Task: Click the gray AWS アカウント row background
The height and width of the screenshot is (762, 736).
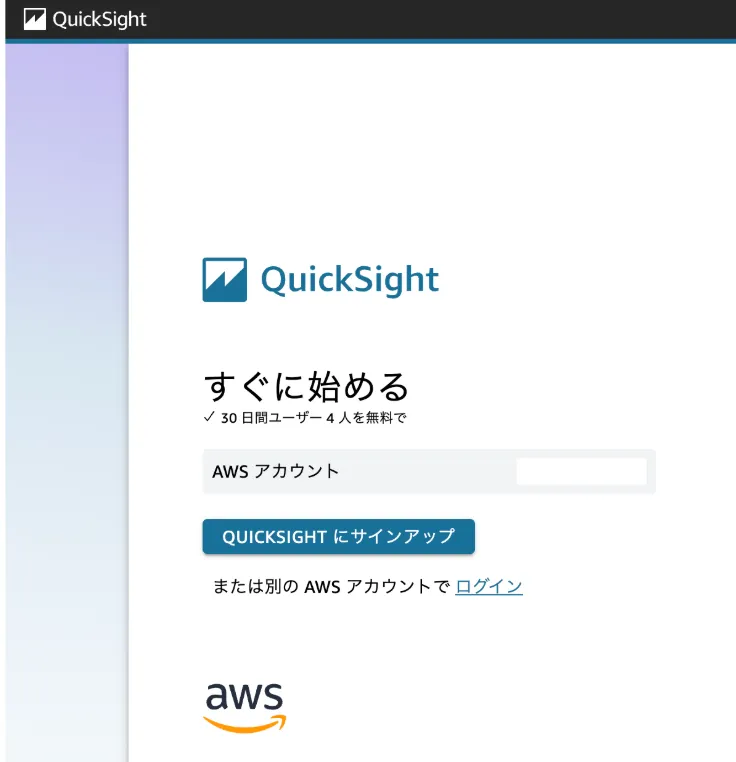Action: 430,471
